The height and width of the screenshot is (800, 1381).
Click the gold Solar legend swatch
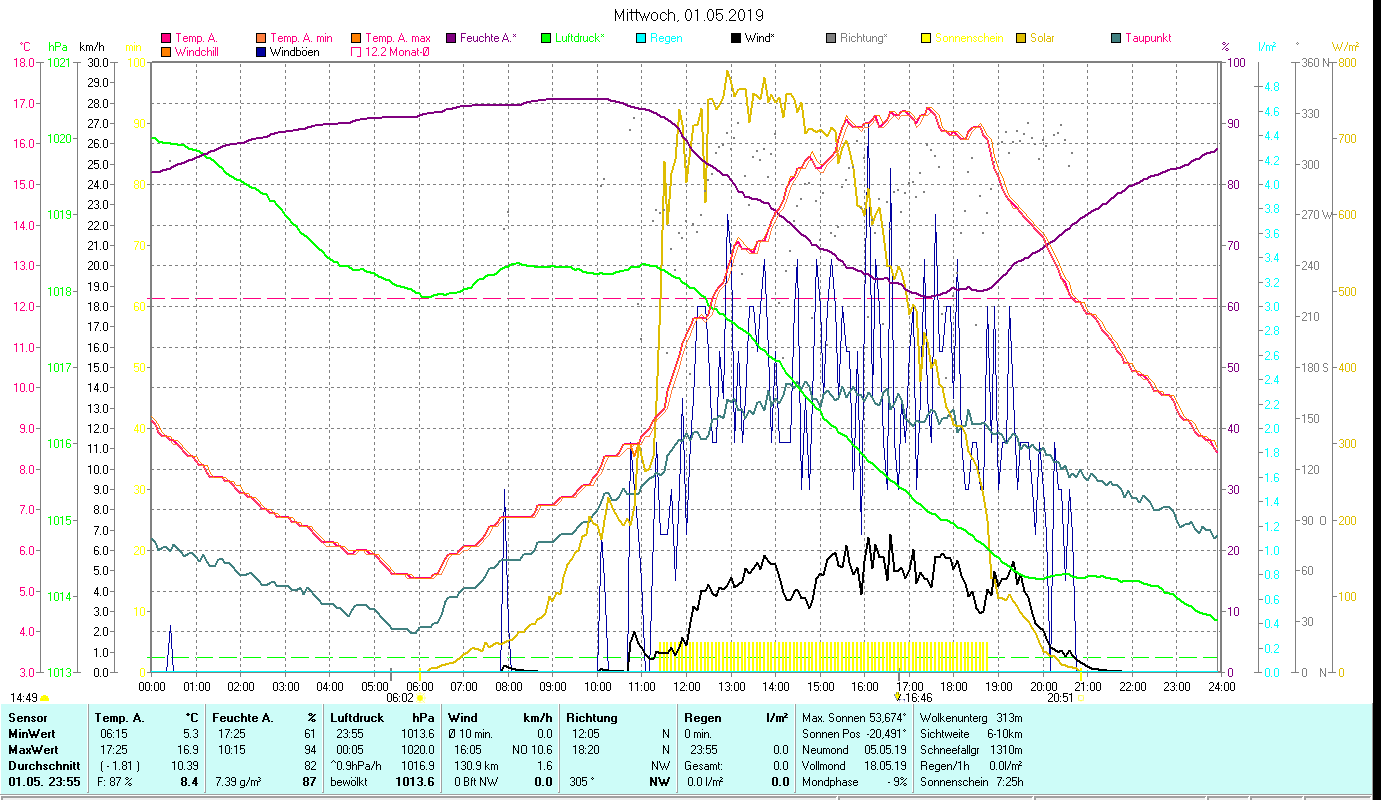pos(1020,39)
